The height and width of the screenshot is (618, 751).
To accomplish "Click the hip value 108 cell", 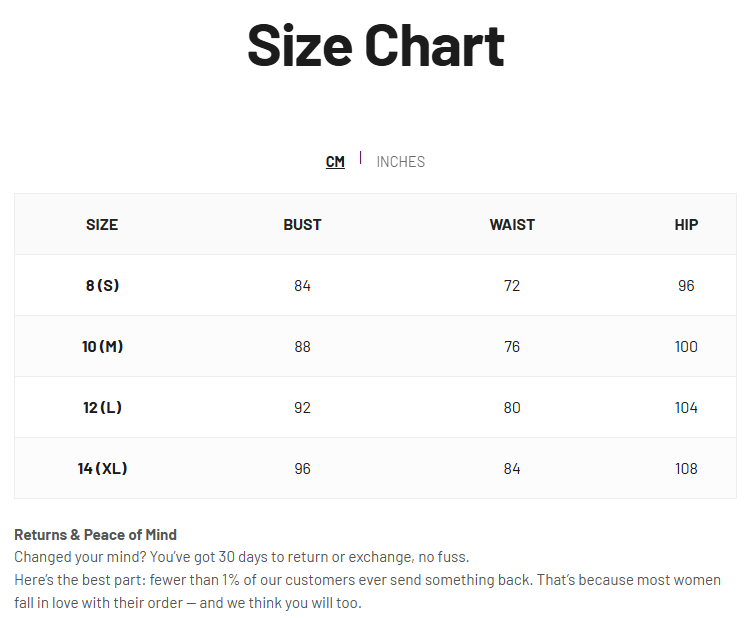I will click(x=686, y=469).
